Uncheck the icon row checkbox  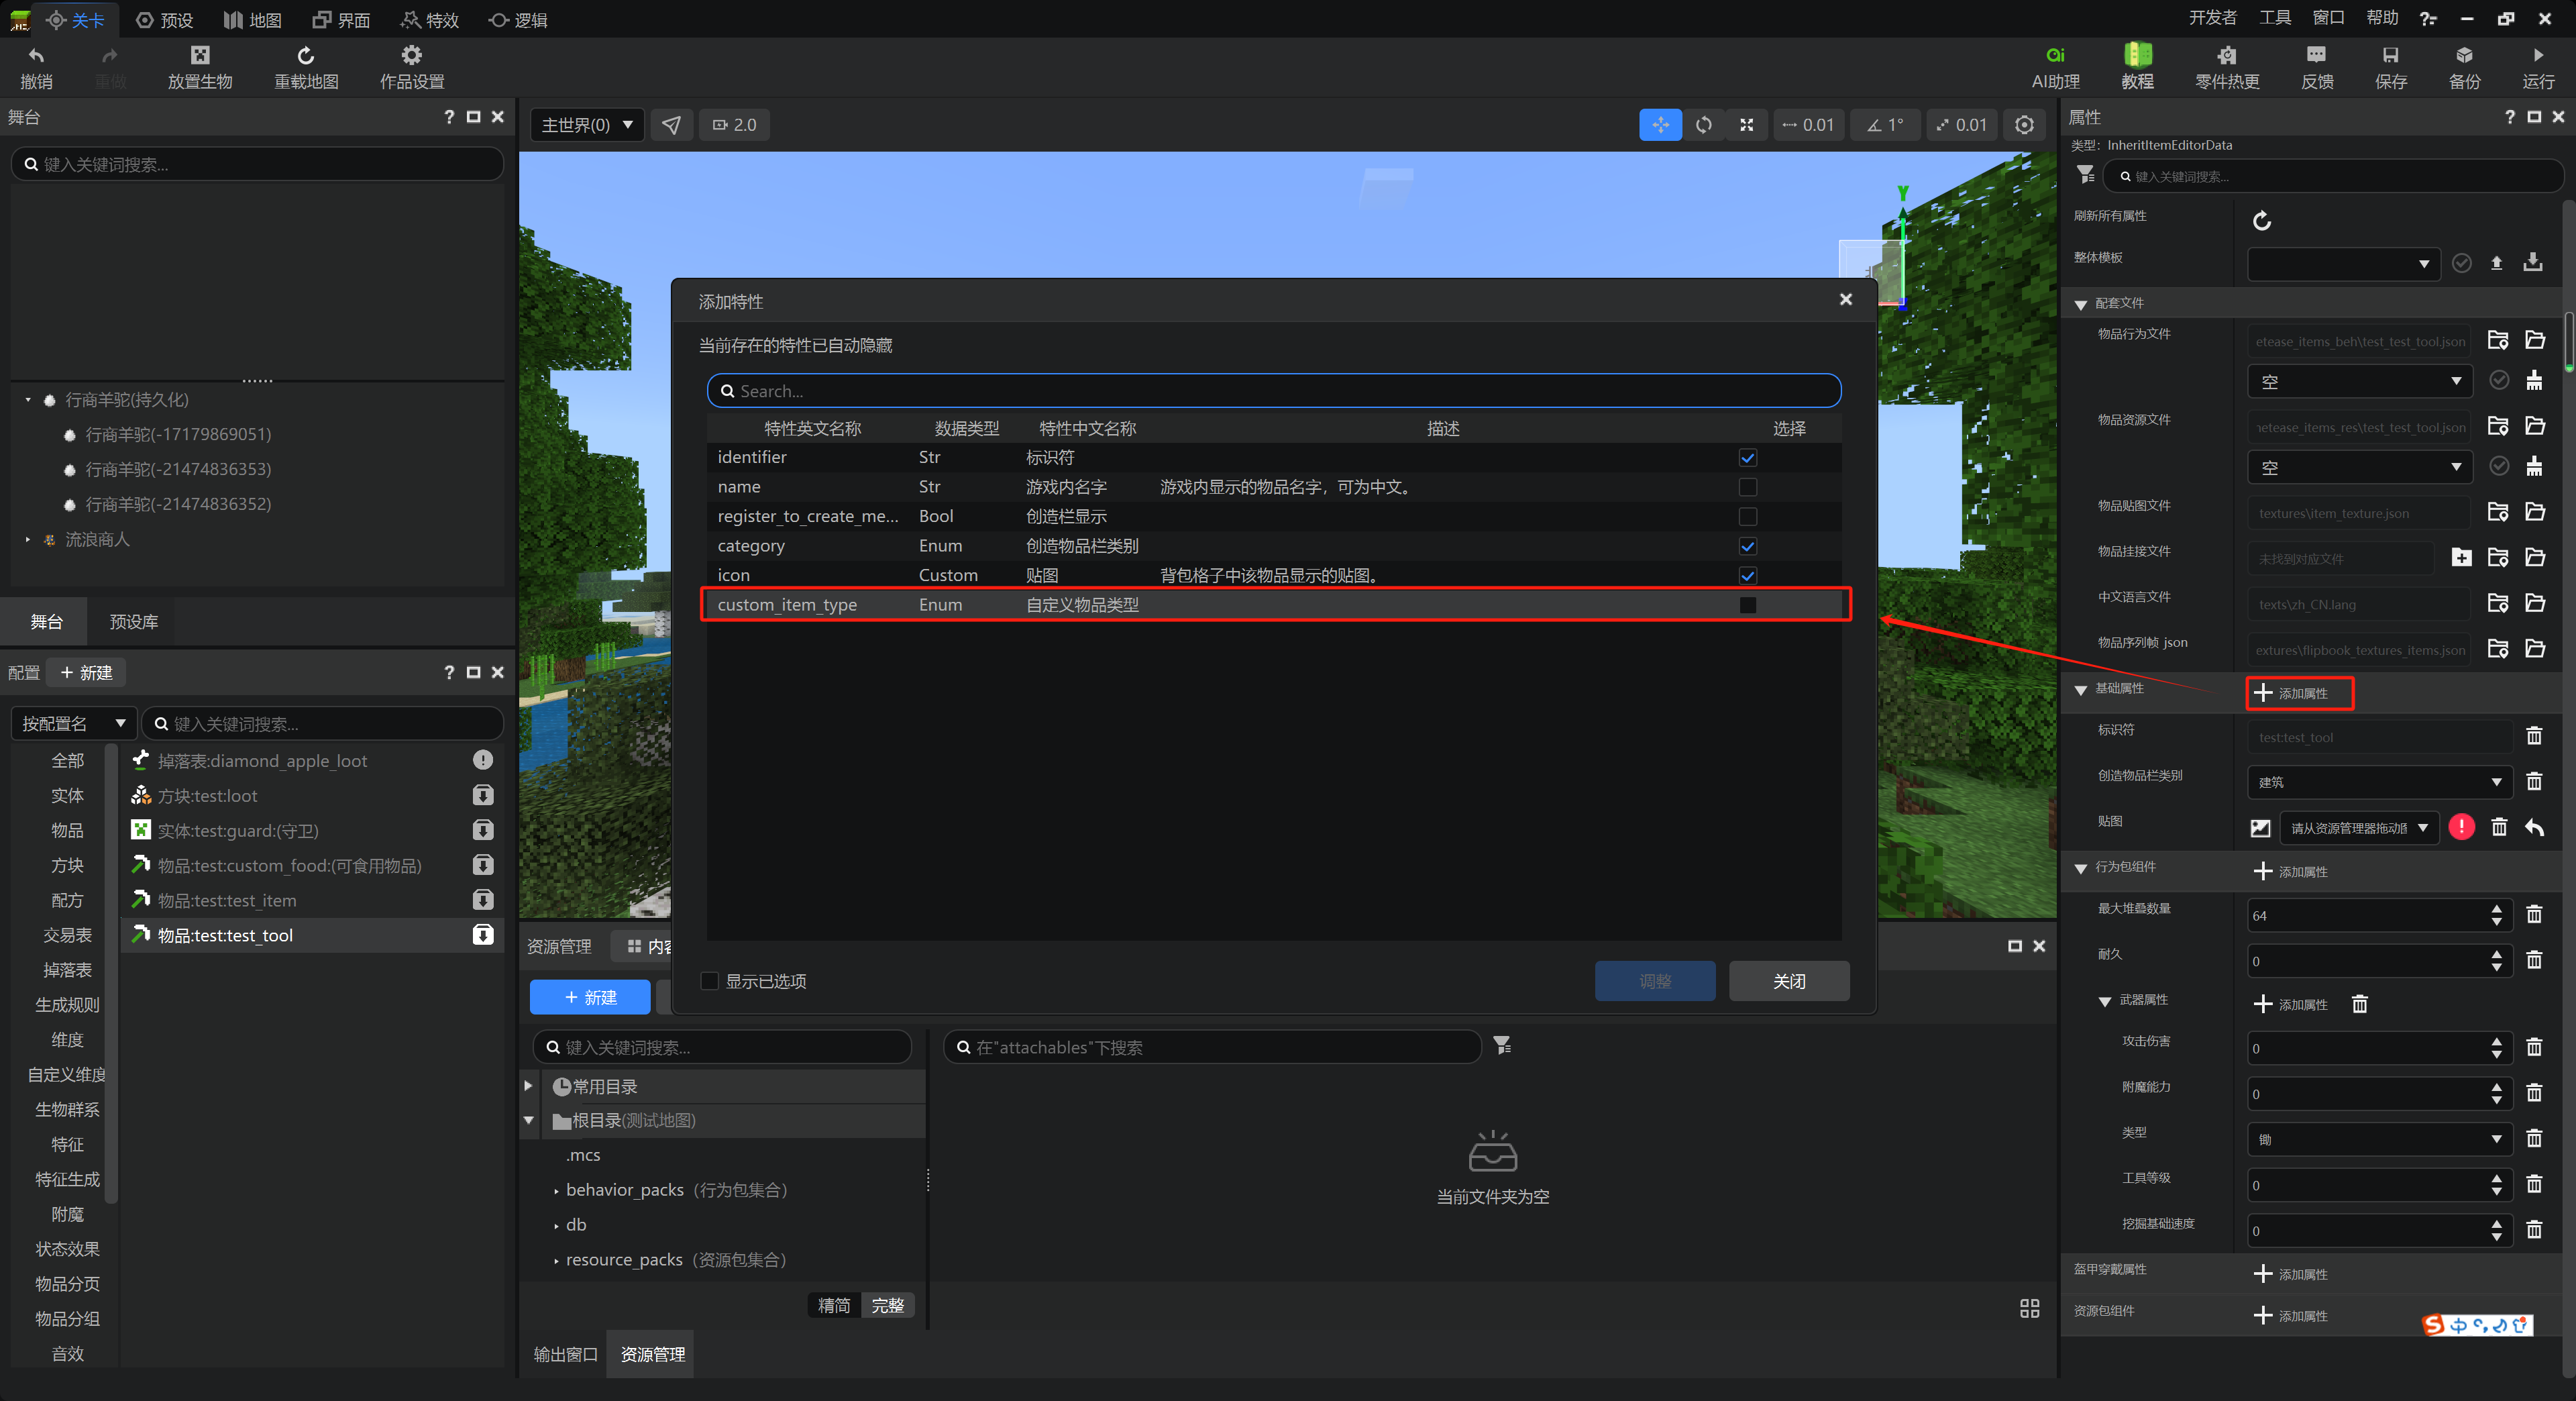1747,575
